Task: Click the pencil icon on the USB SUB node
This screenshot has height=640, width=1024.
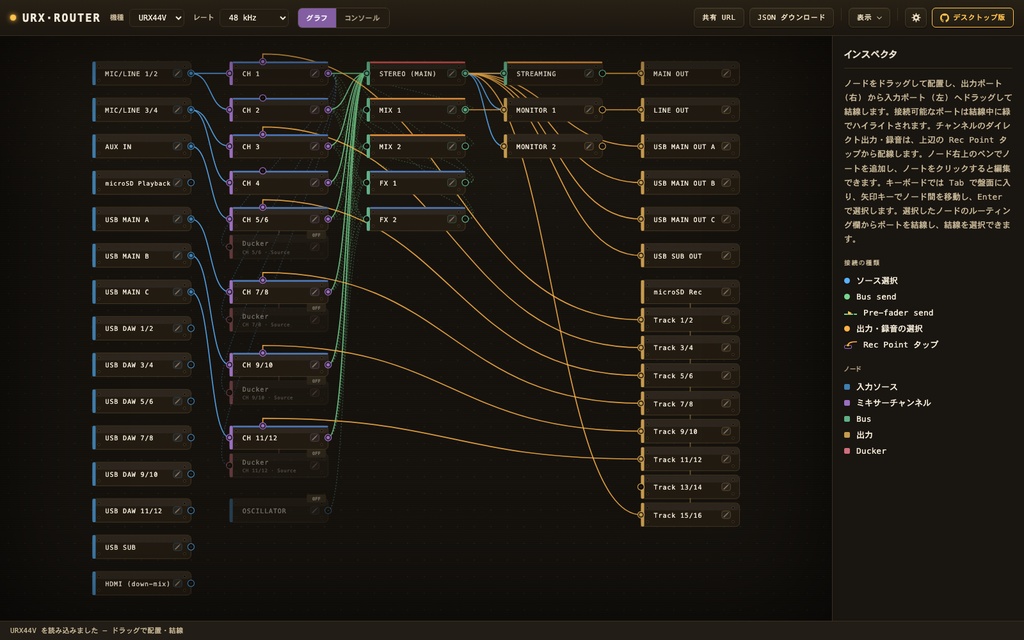Action: 177,547
